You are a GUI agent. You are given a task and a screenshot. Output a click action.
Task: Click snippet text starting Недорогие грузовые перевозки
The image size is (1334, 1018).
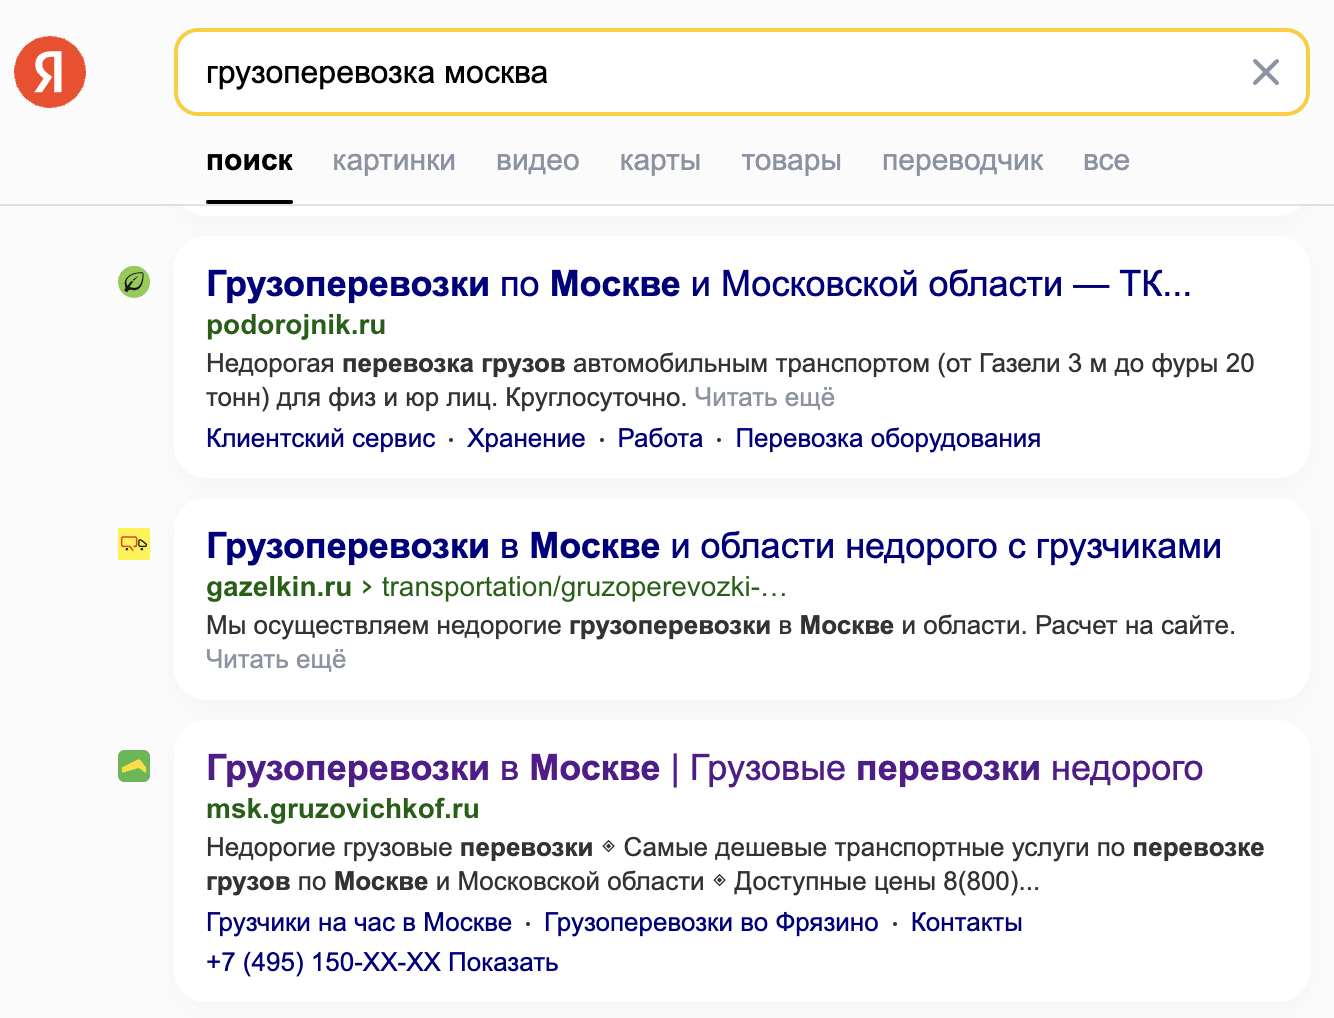735,864
